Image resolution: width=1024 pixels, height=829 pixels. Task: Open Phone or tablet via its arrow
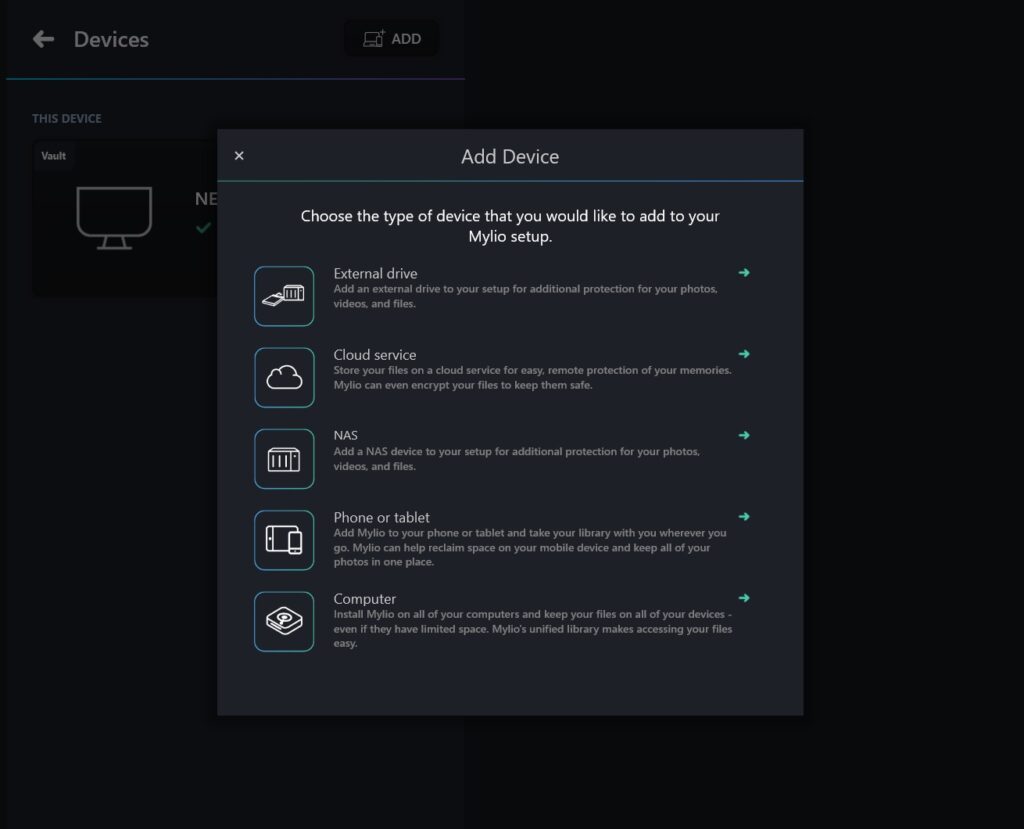coord(743,517)
